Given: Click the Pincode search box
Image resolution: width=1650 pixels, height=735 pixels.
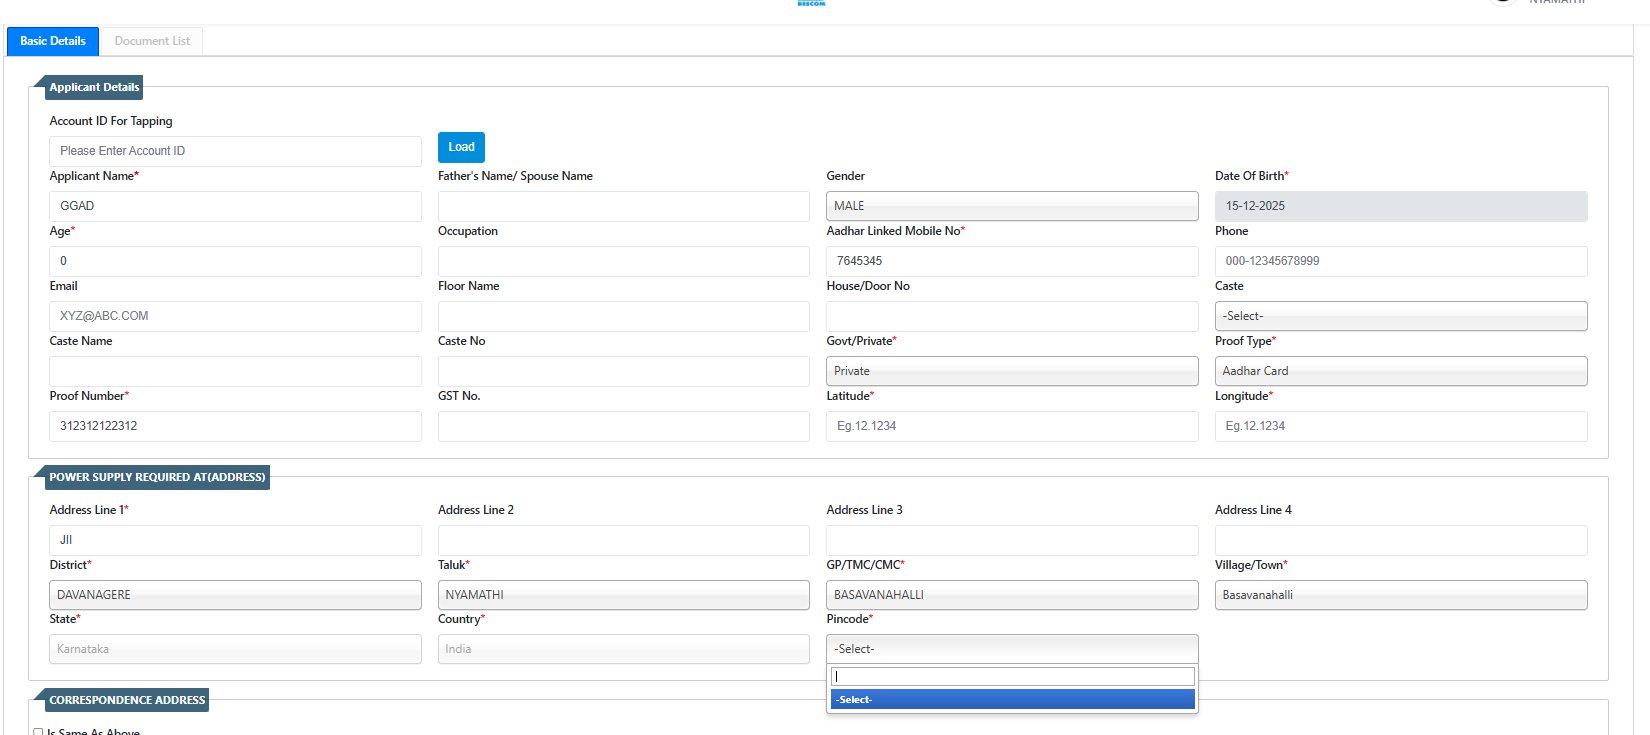Looking at the screenshot, I should pyautogui.click(x=1012, y=677).
